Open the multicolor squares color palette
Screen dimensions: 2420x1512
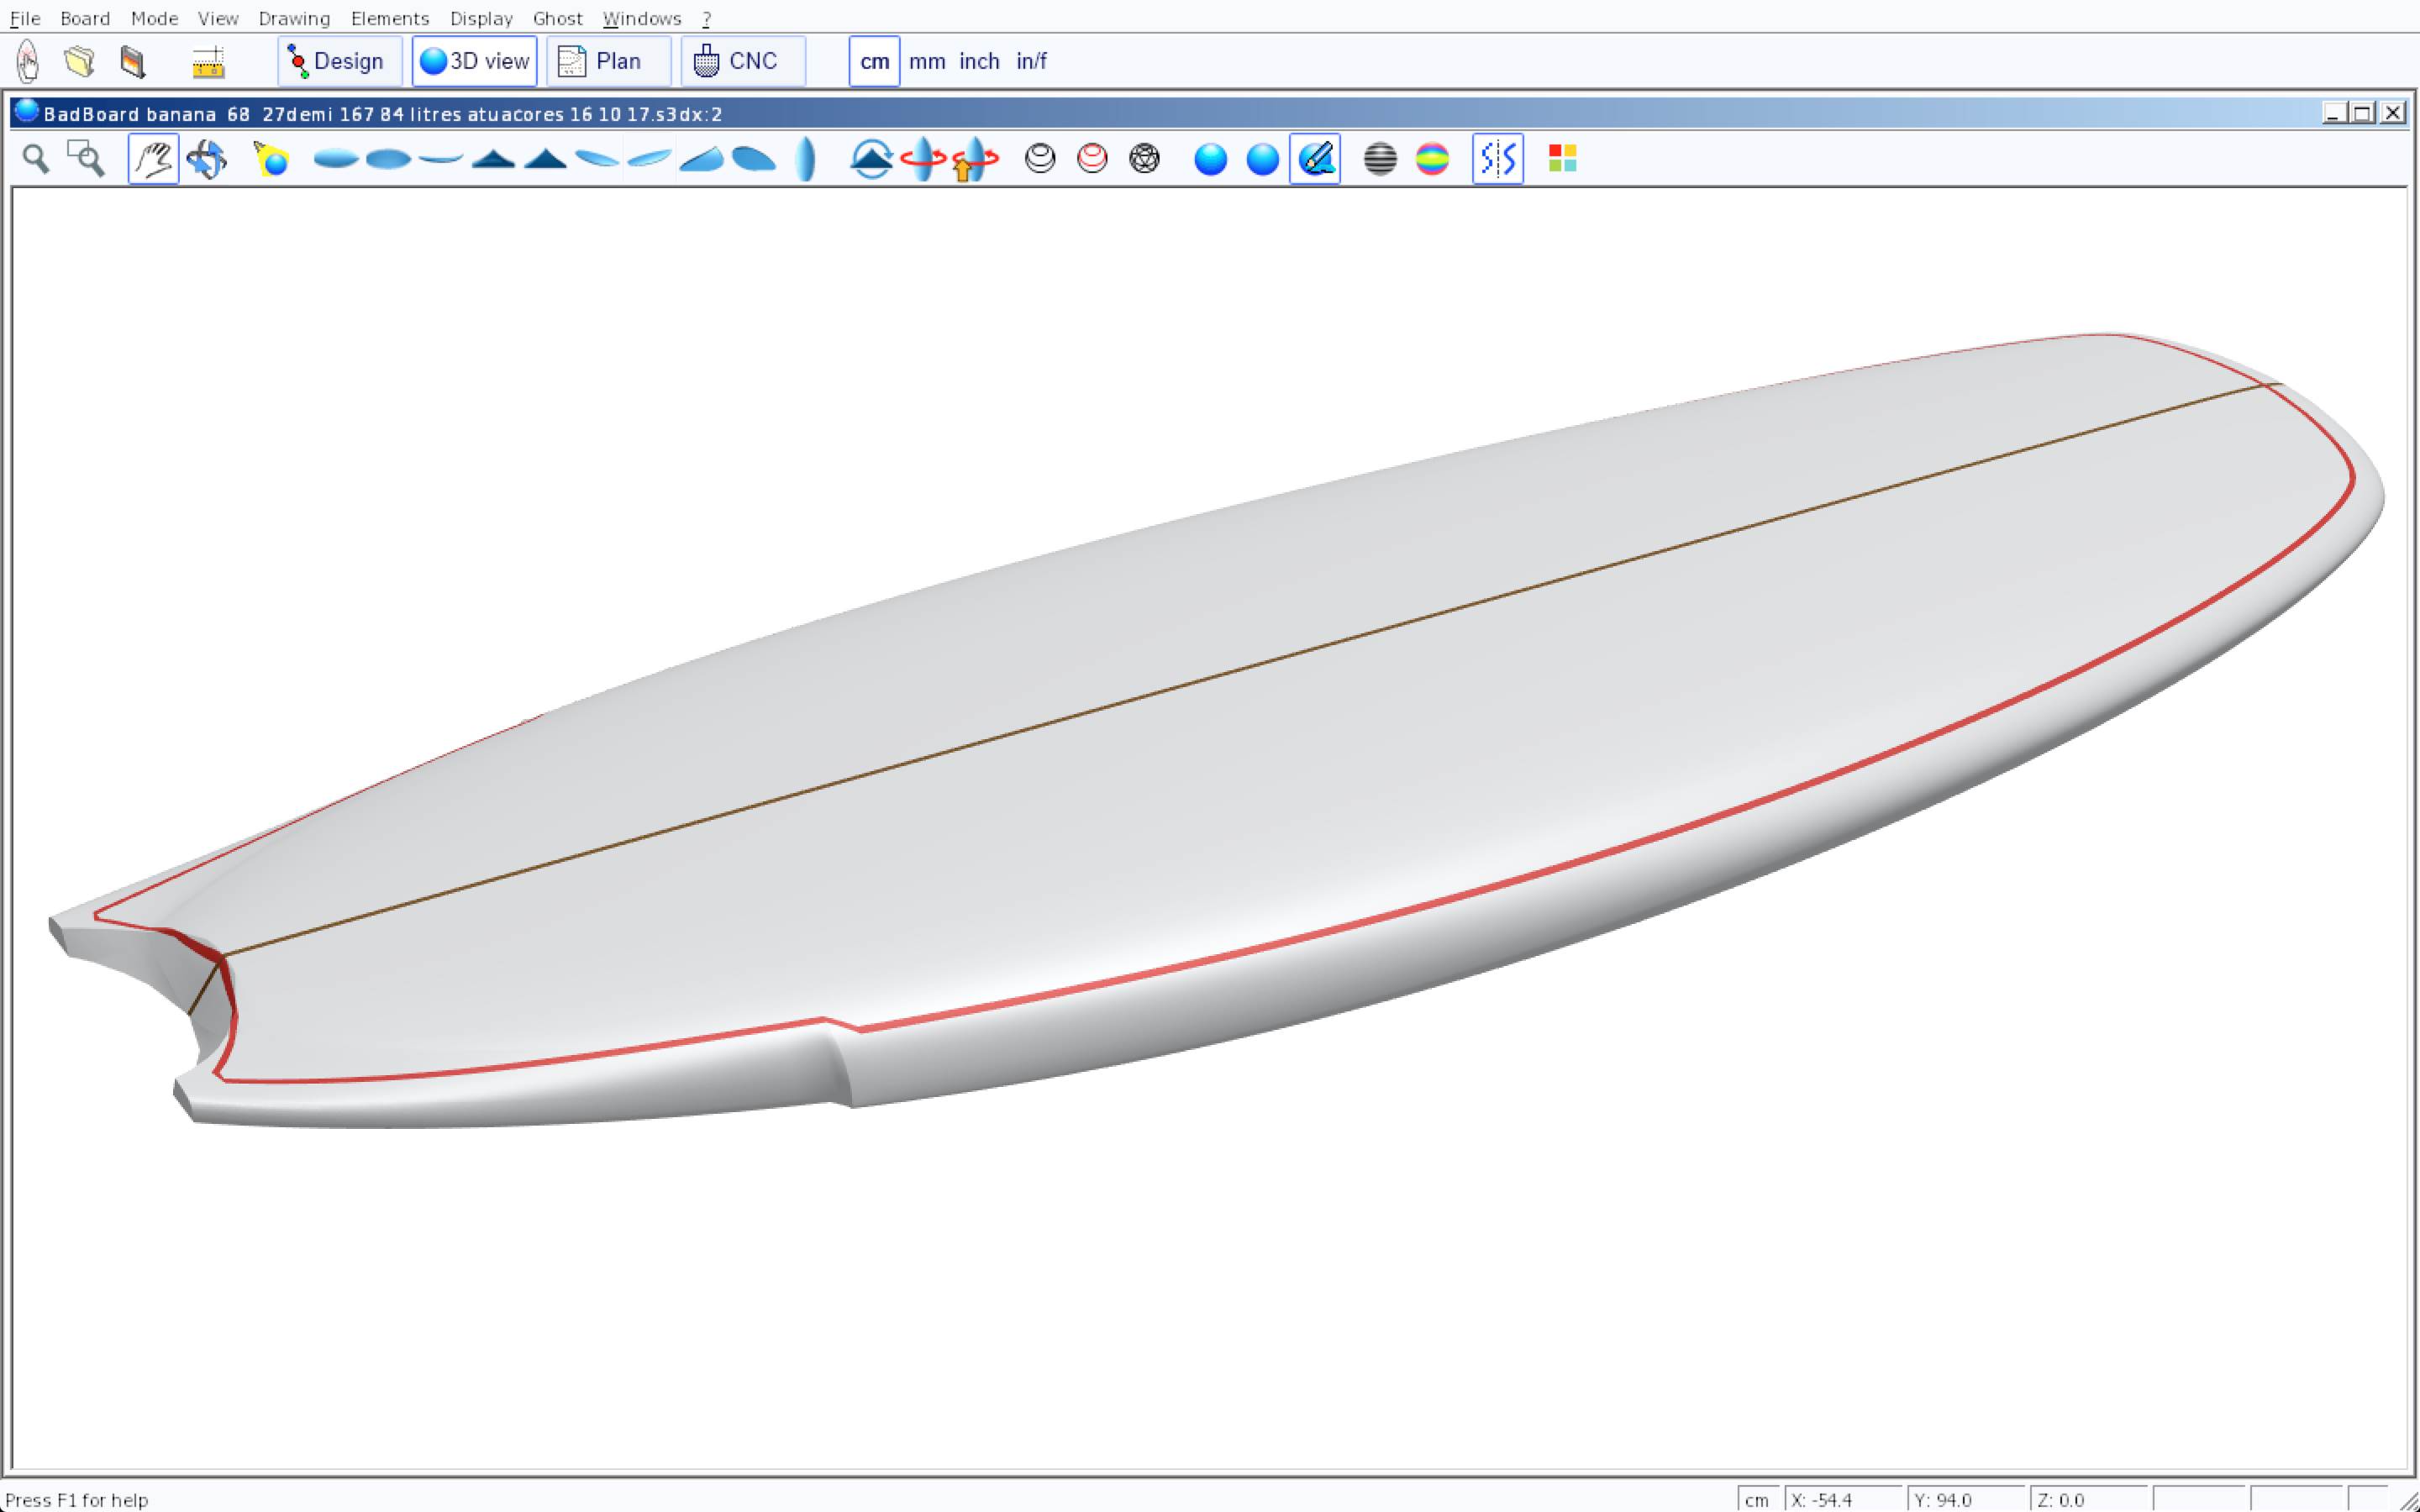[x=1562, y=159]
